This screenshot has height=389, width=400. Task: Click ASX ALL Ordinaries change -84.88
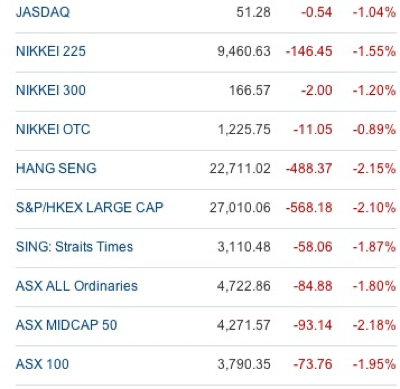[313, 286]
